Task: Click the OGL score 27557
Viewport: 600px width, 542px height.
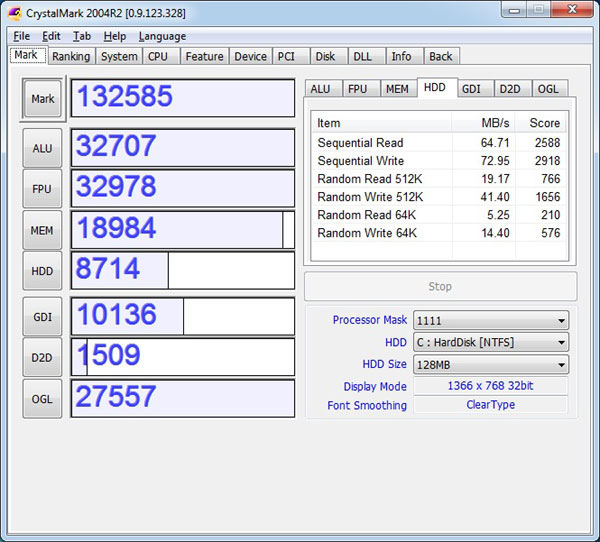Action: tap(183, 398)
